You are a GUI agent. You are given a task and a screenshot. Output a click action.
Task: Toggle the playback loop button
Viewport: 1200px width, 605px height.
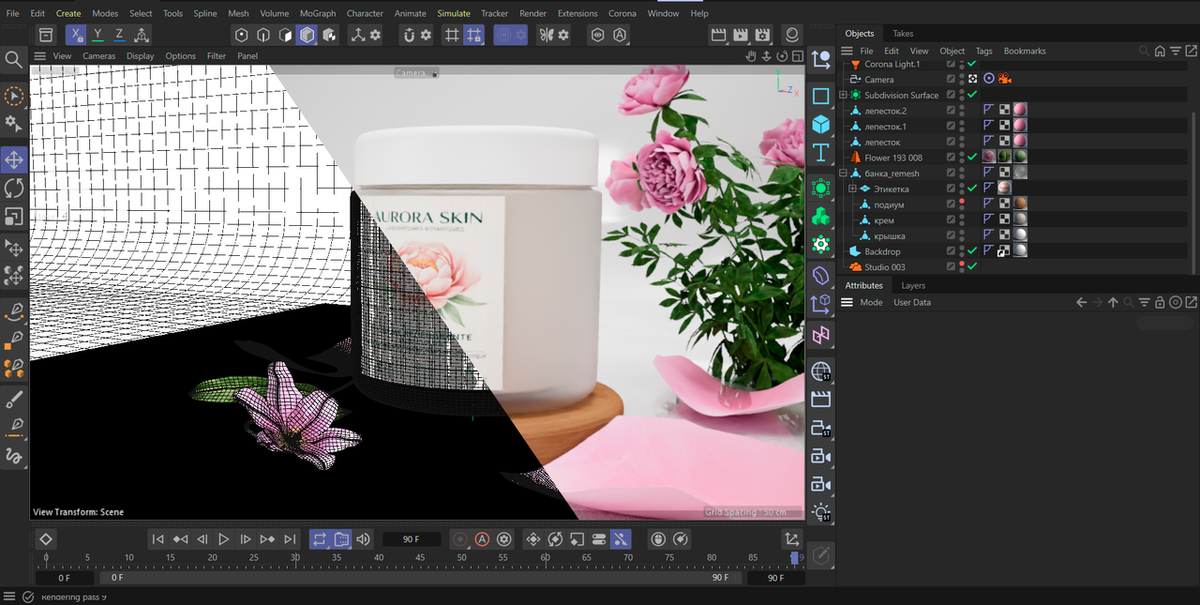pyautogui.click(x=319, y=539)
